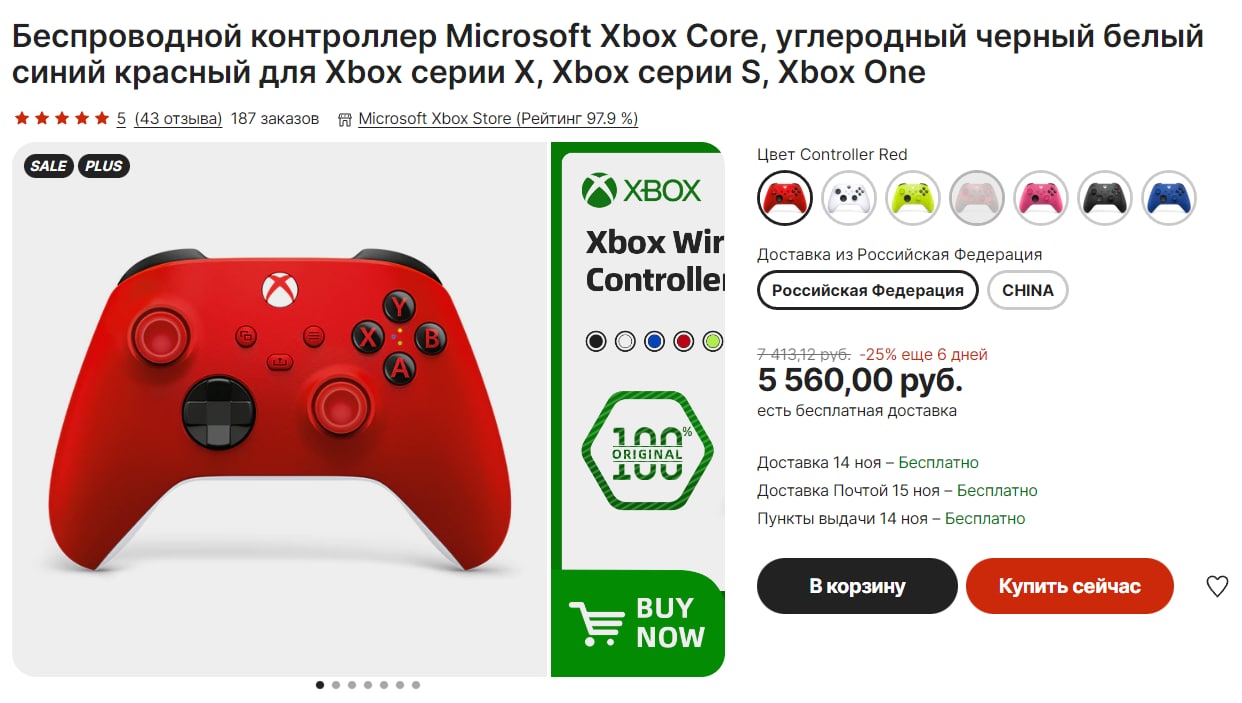The image size is (1242, 703).
Task: Click the Купить сейчас button
Action: click(1069, 586)
